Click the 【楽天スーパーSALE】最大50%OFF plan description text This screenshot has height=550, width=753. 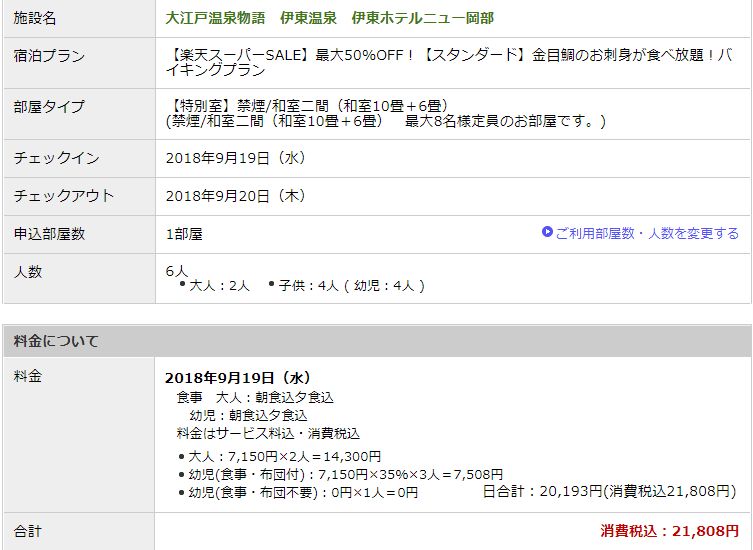[449, 62]
